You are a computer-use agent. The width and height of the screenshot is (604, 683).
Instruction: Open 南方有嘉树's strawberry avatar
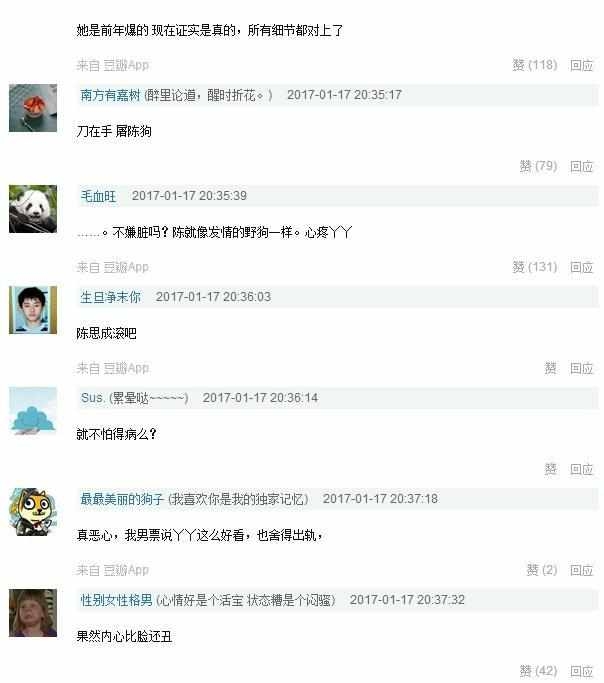tap(33, 108)
